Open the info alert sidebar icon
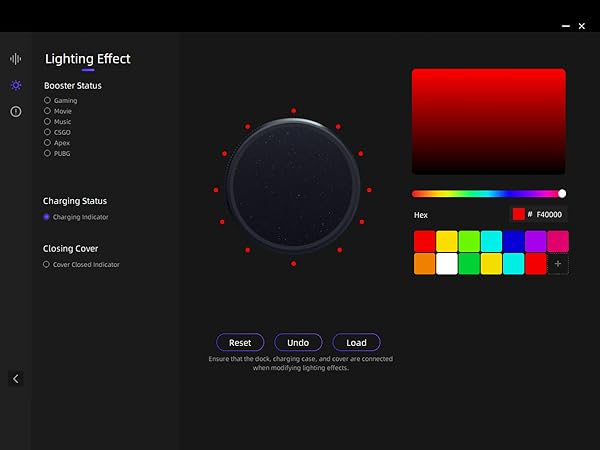Viewport: 600px width, 450px height. coord(16,111)
